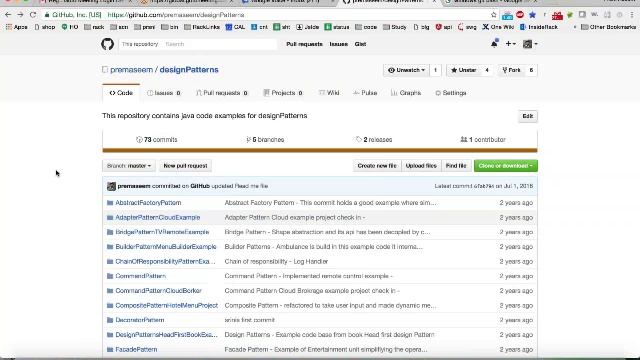The image size is (640, 360).
Task: Go back with browser back arrow
Action: click(8, 15)
